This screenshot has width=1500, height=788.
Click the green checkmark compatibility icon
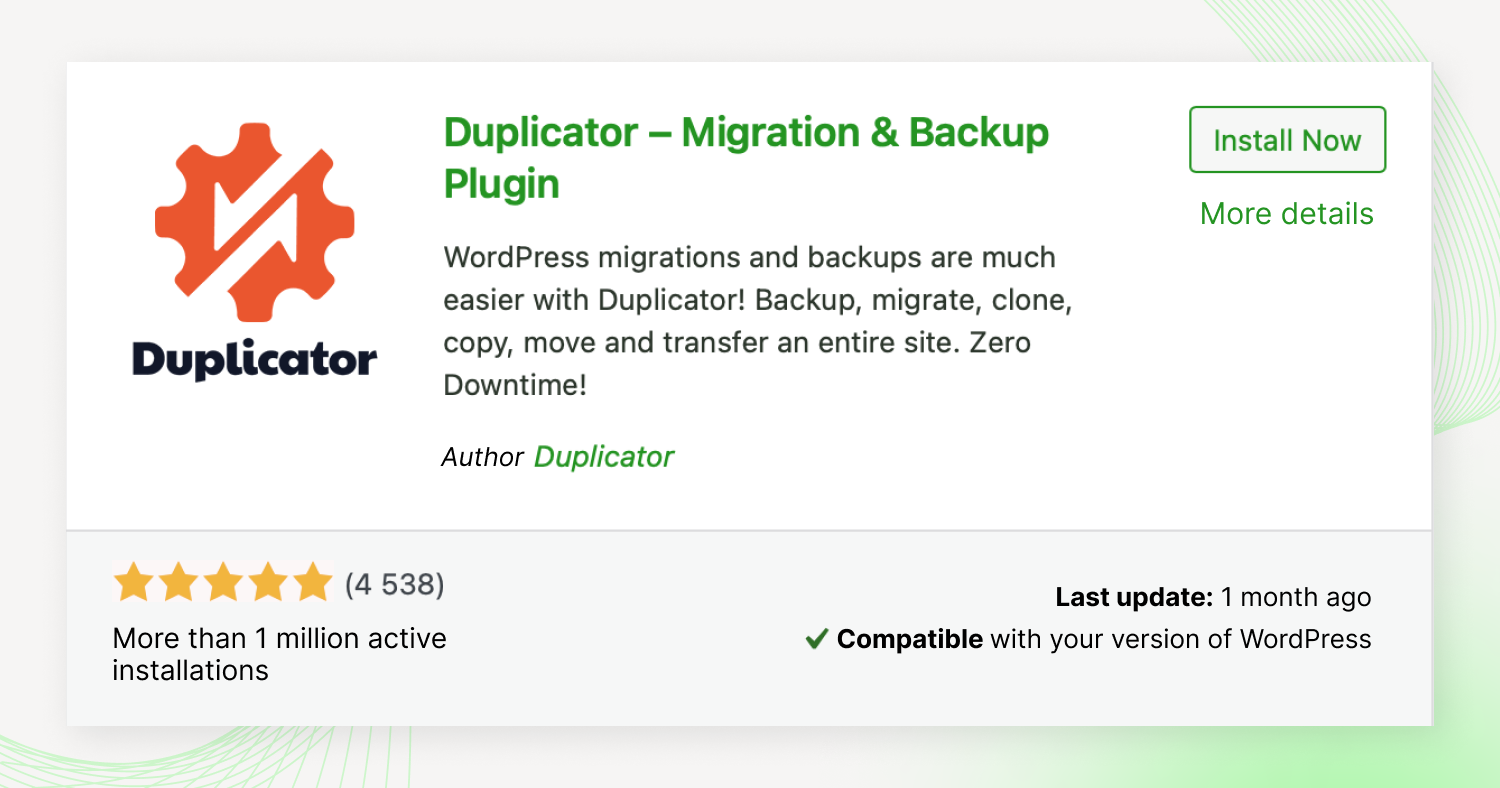coord(815,638)
